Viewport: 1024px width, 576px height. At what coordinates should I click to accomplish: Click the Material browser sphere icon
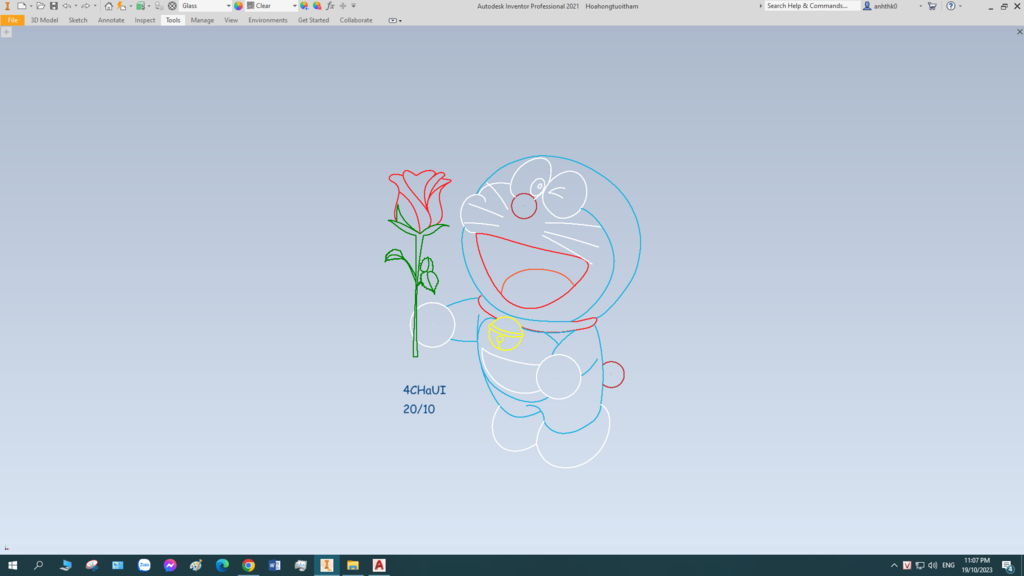(x=172, y=6)
